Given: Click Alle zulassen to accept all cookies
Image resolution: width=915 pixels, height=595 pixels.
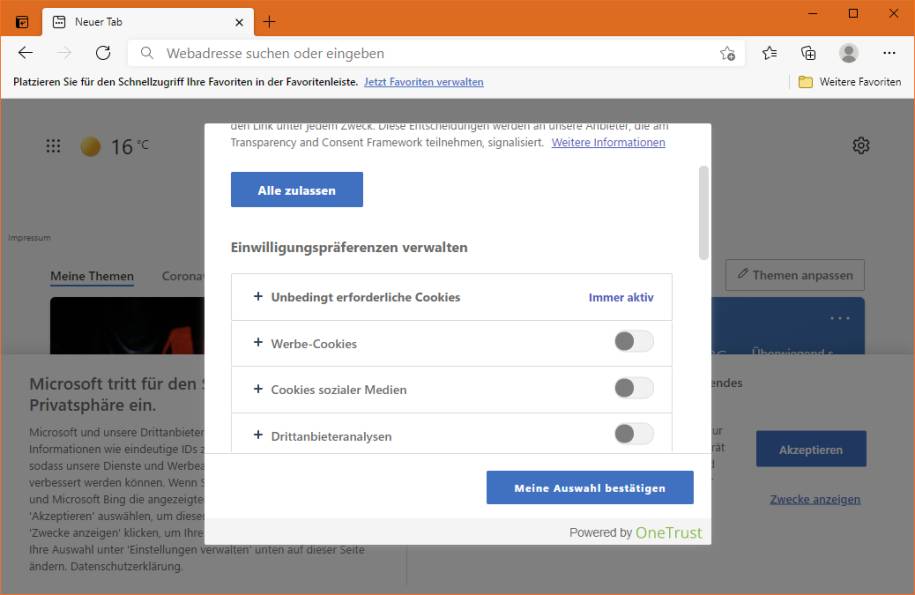Looking at the screenshot, I should pyautogui.click(x=296, y=189).
